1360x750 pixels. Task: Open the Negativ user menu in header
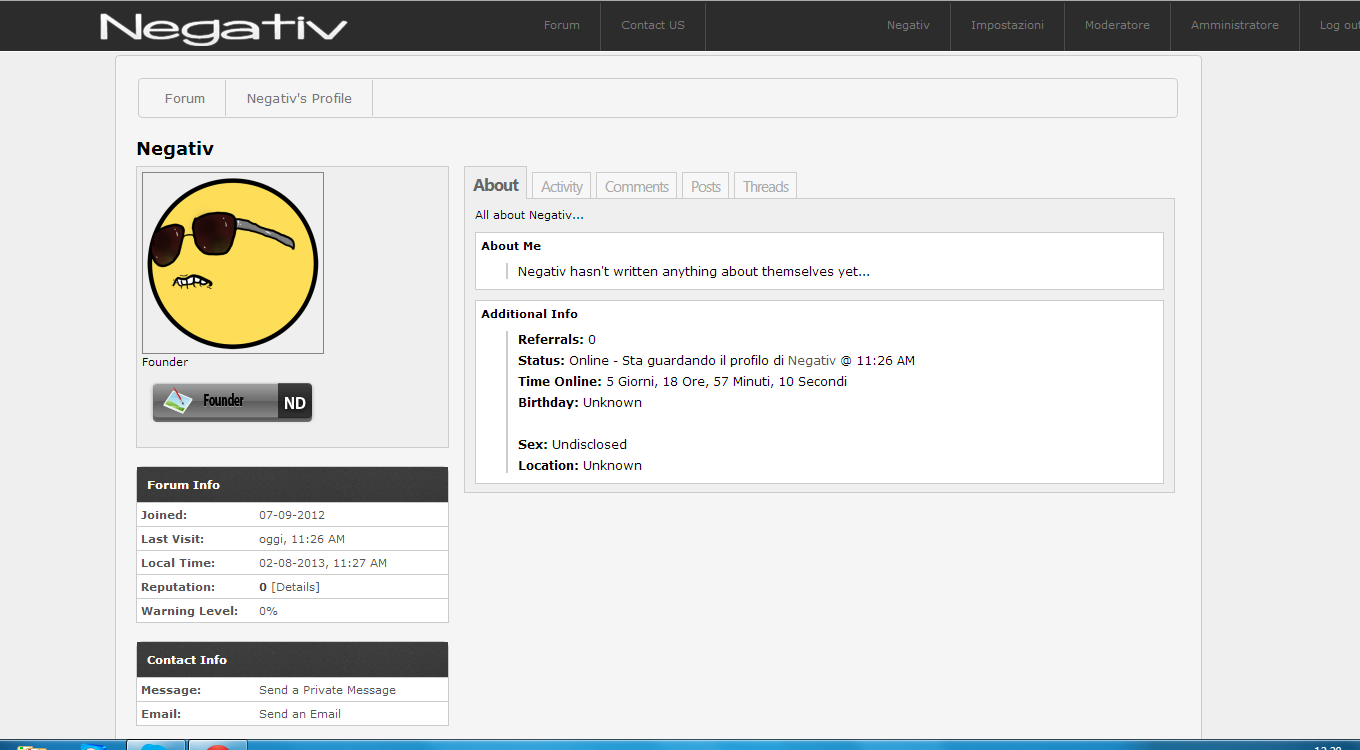[908, 26]
